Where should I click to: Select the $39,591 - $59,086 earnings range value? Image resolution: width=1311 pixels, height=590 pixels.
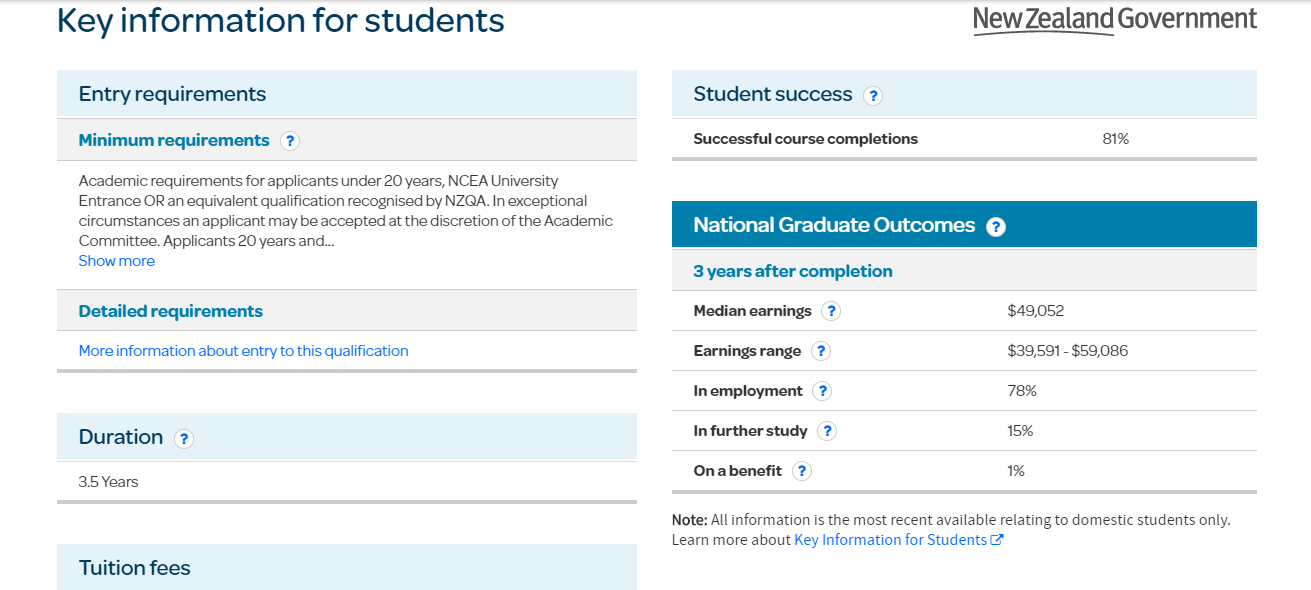[x=1068, y=351]
